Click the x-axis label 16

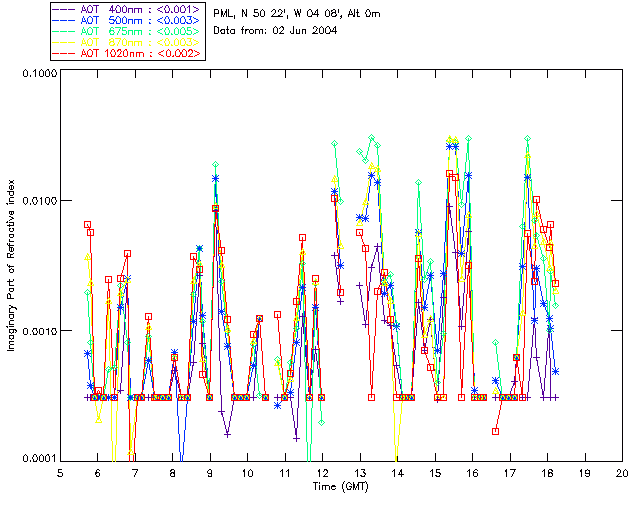473,473
